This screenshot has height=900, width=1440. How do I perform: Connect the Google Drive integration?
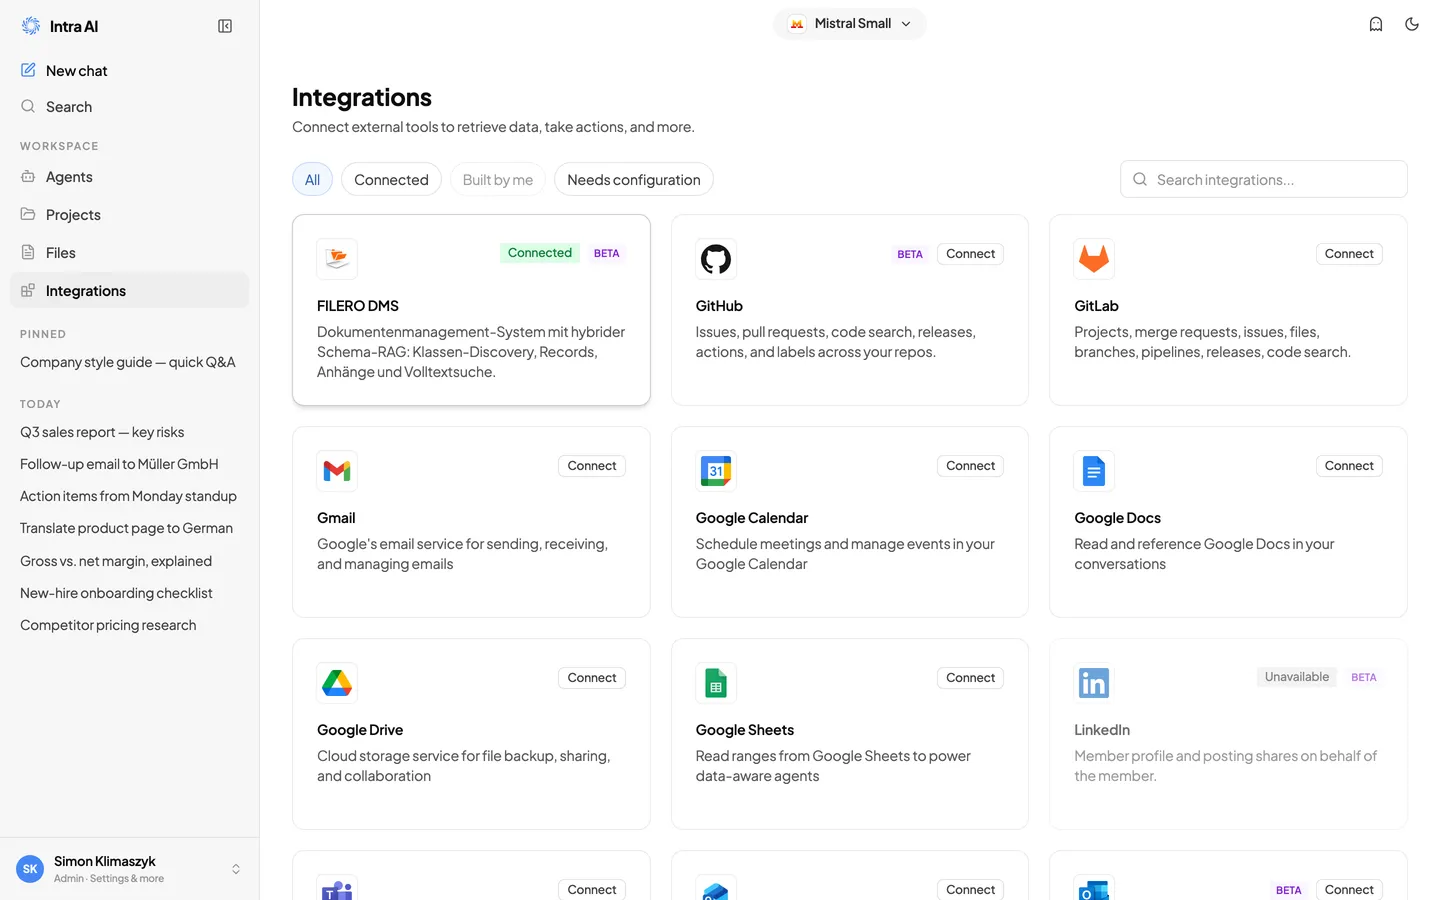point(592,678)
